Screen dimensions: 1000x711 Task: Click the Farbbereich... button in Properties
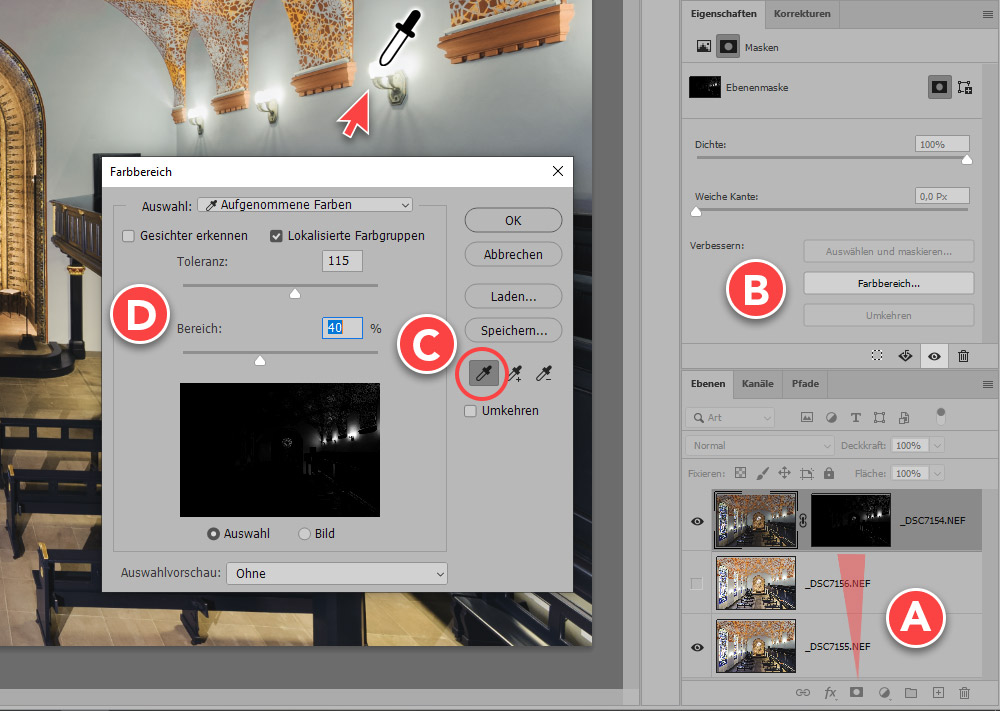click(888, 283)
